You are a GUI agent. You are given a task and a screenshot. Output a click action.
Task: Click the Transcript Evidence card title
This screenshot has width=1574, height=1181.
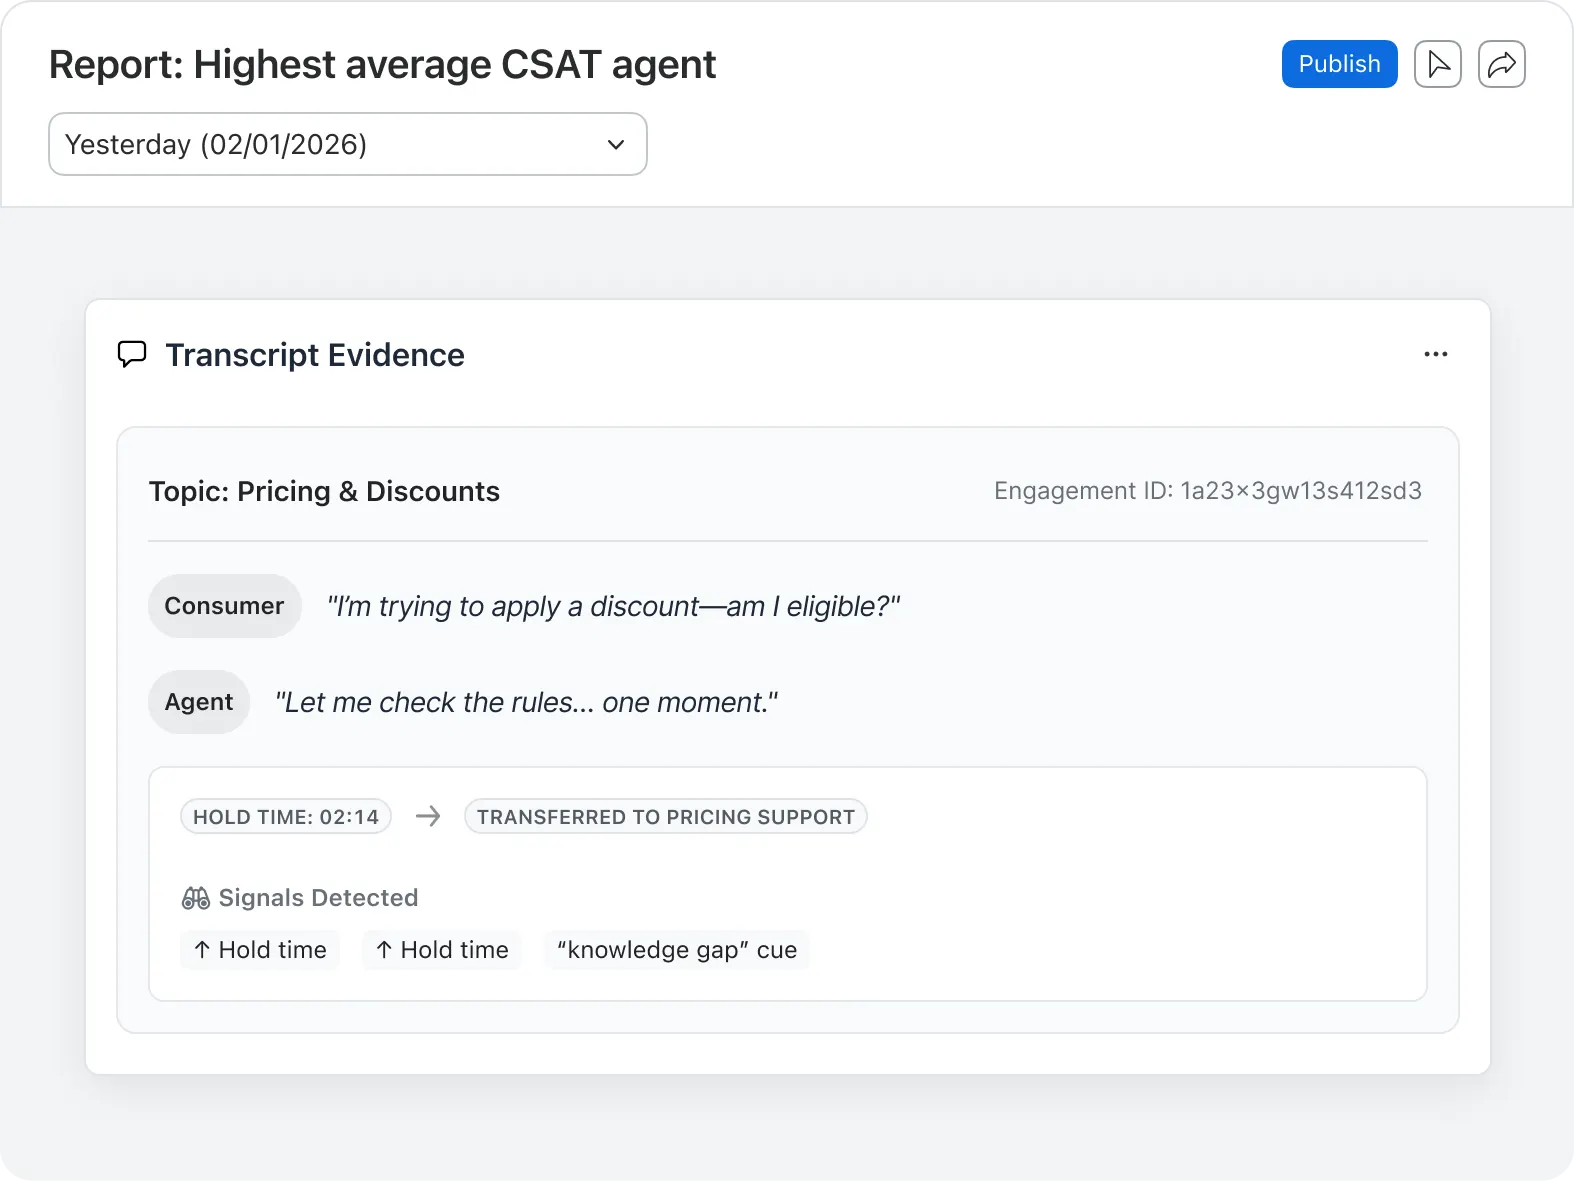pos(315,355)
